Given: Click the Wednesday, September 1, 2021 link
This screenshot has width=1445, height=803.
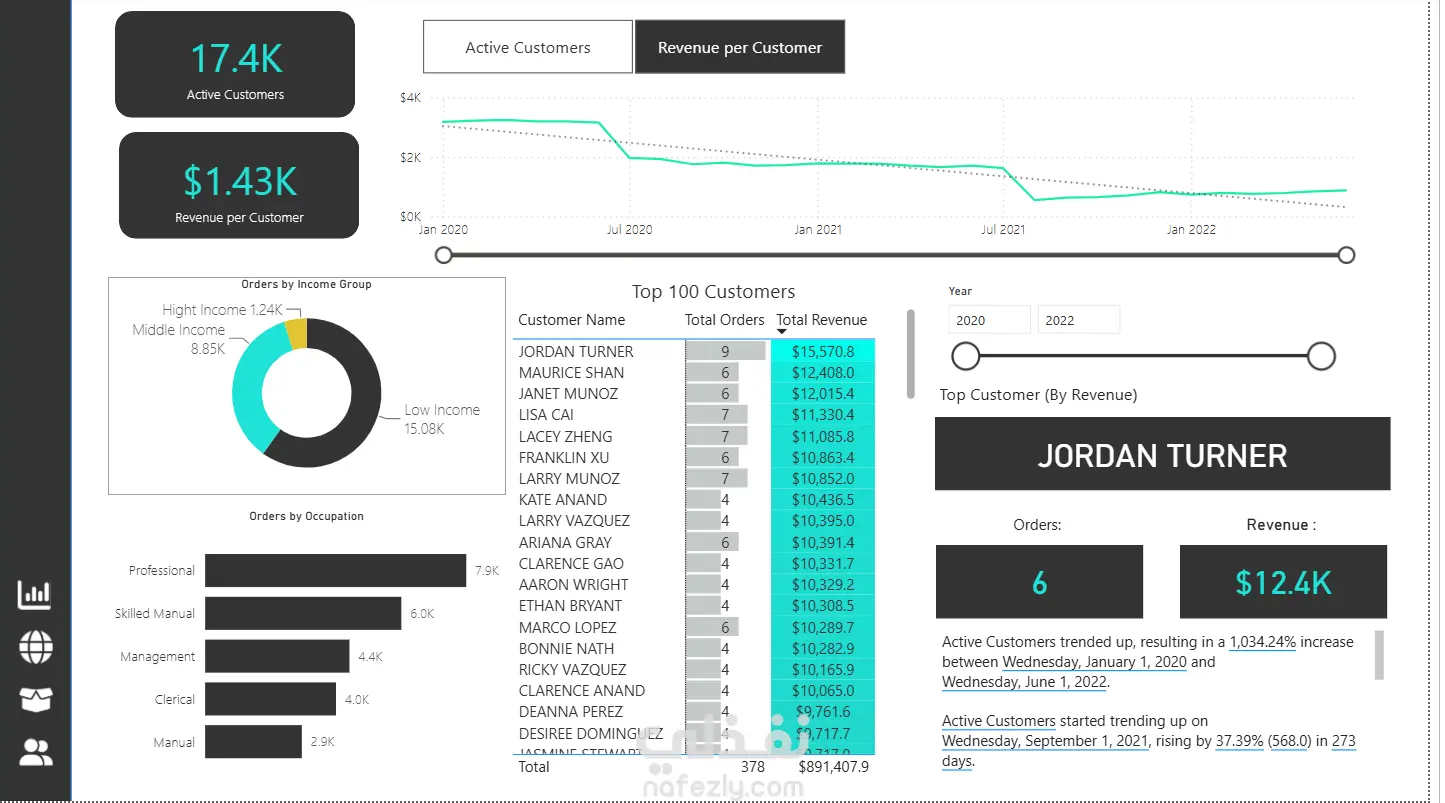Looking at the screenshot, I should 1046,741.
